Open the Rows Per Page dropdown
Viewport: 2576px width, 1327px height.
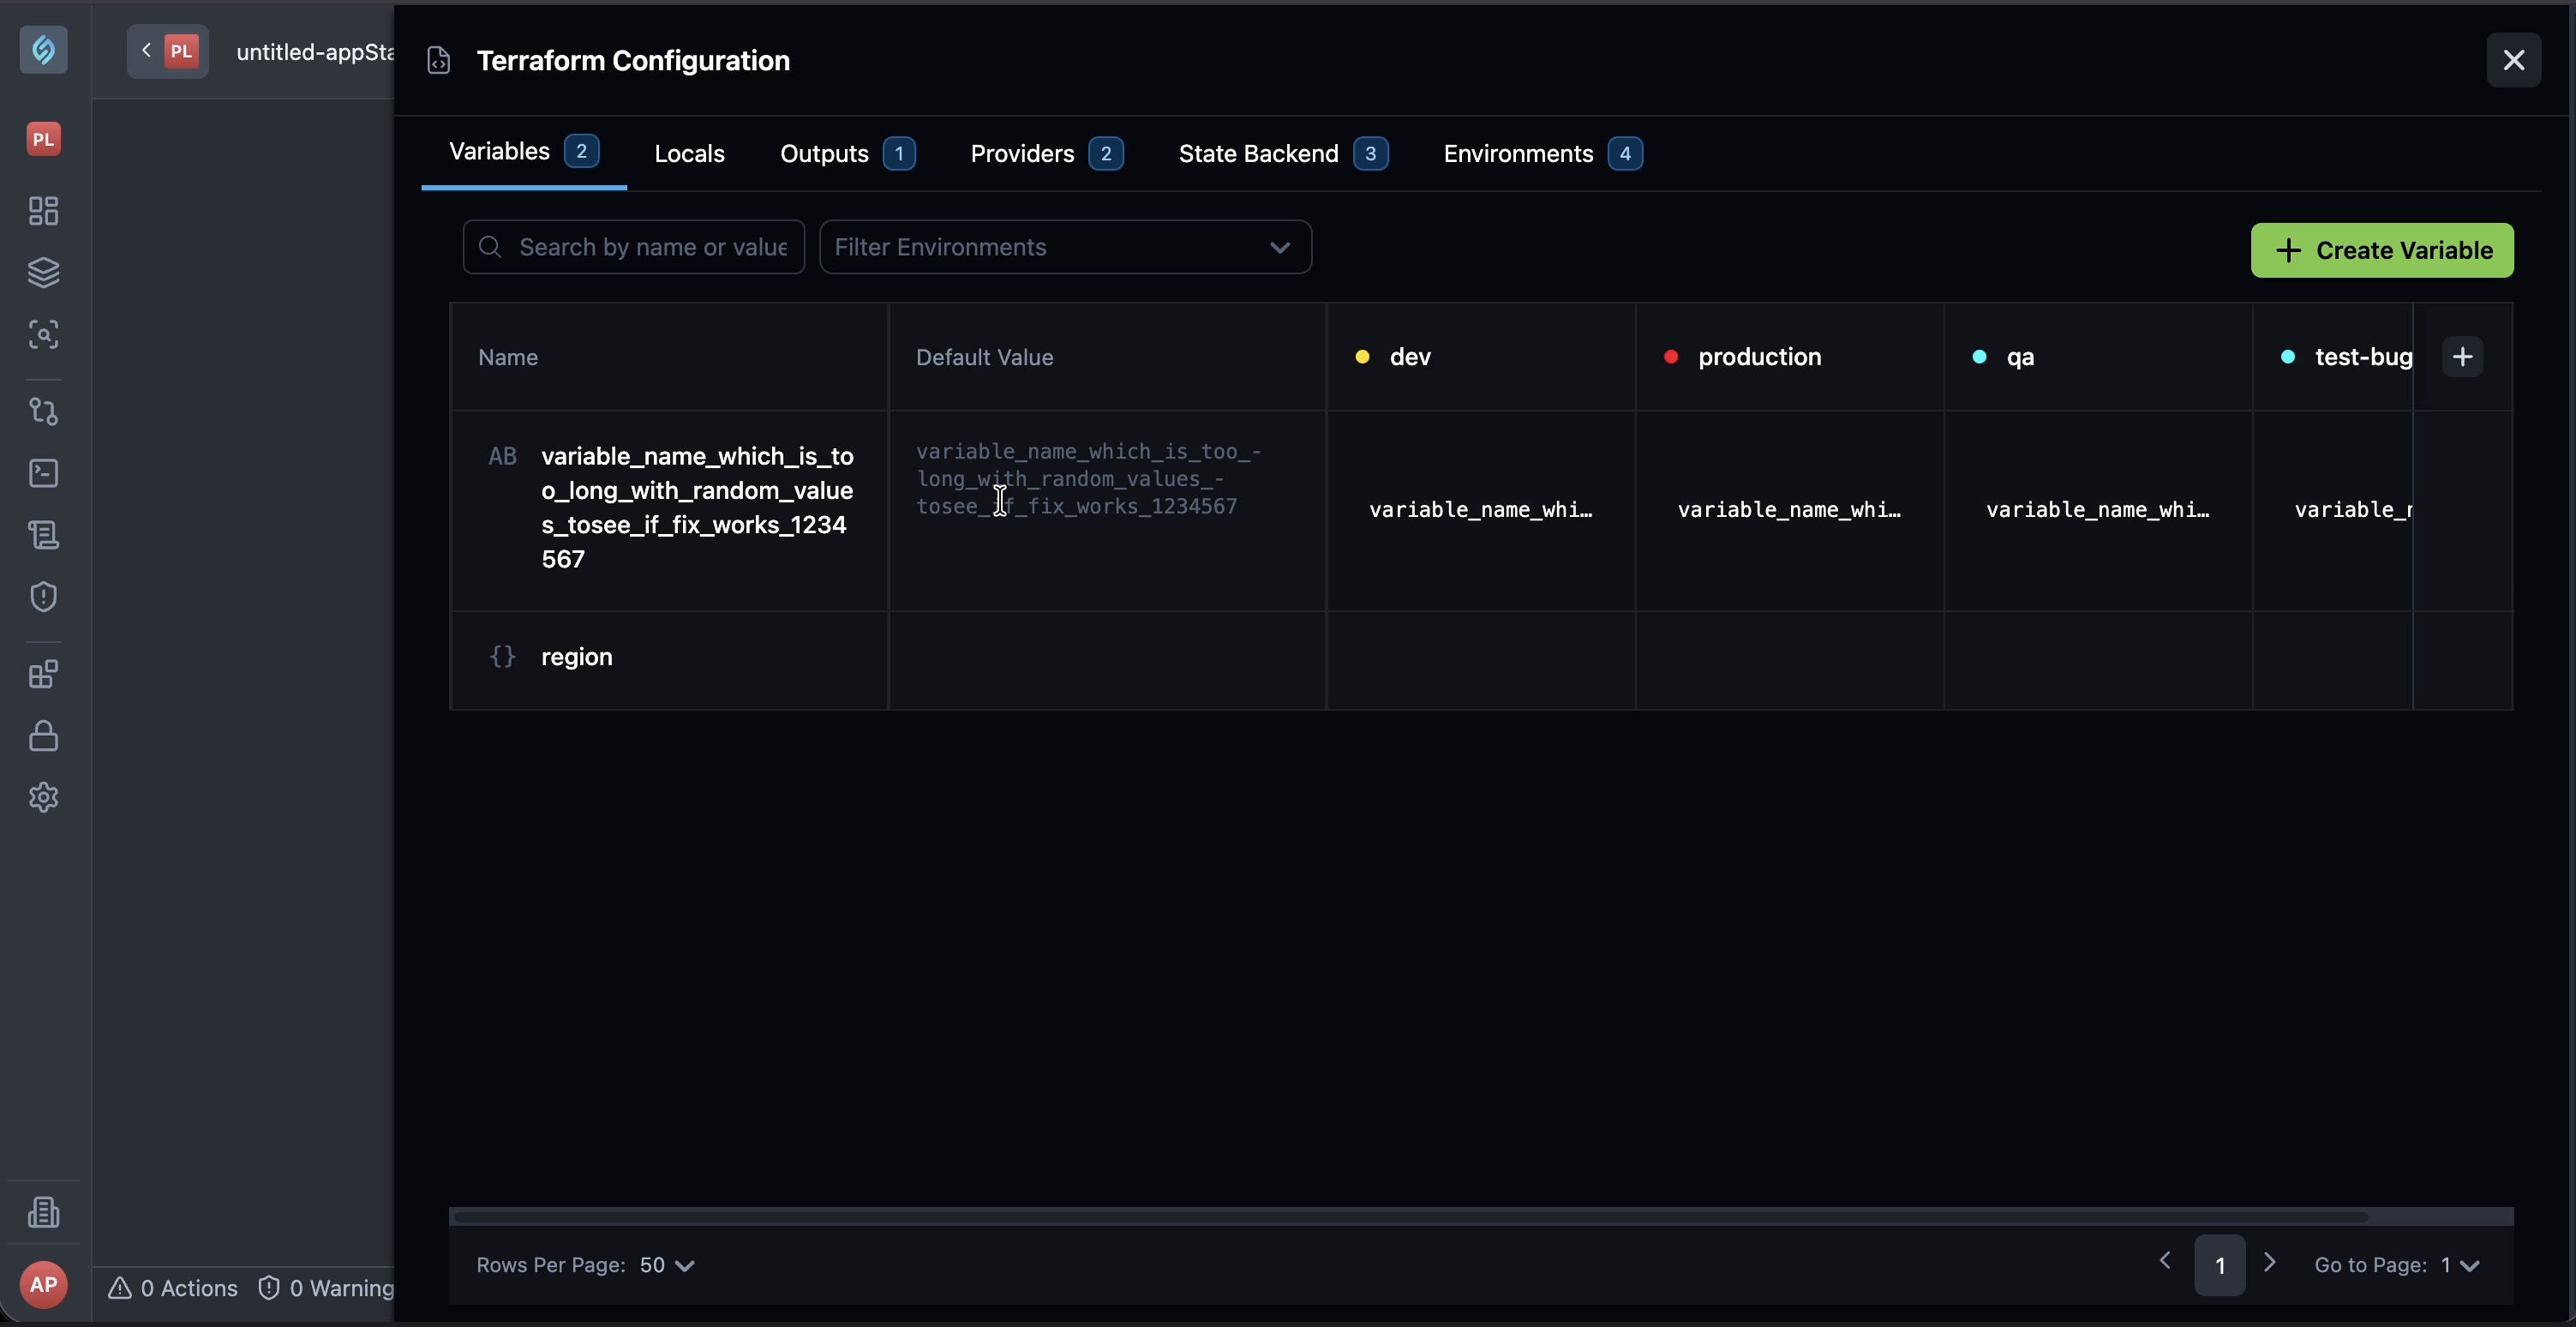667,1265
